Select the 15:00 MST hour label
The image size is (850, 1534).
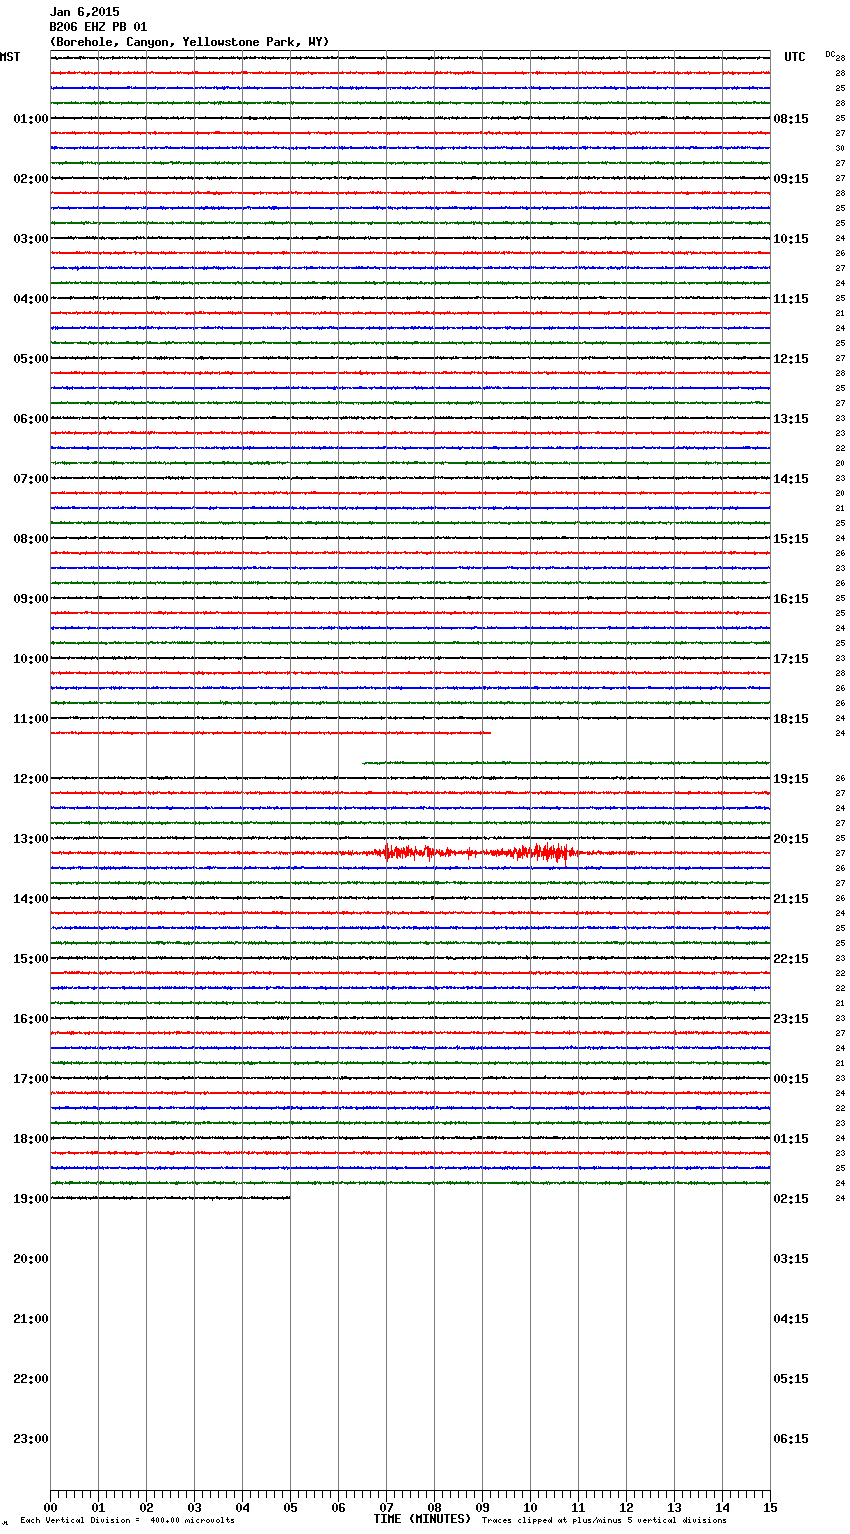[x=31, y=959]
